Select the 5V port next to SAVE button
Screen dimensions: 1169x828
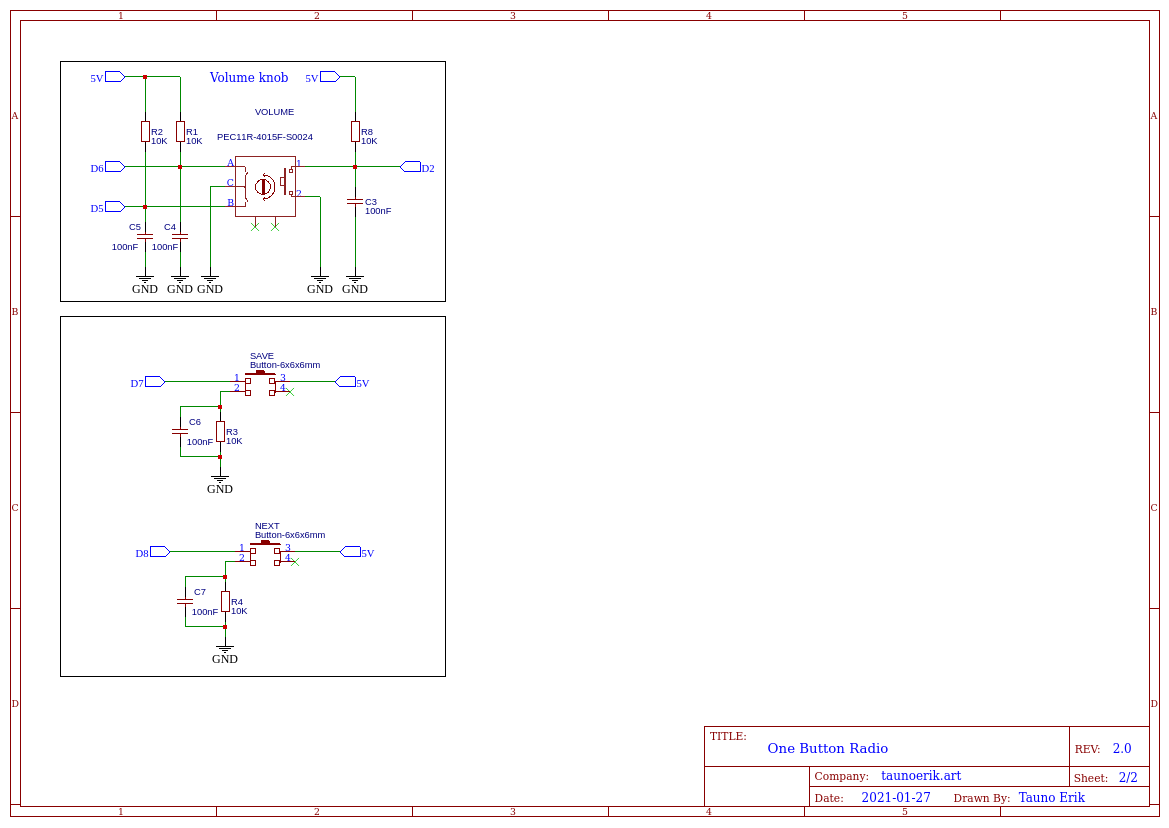click(346, 382)
